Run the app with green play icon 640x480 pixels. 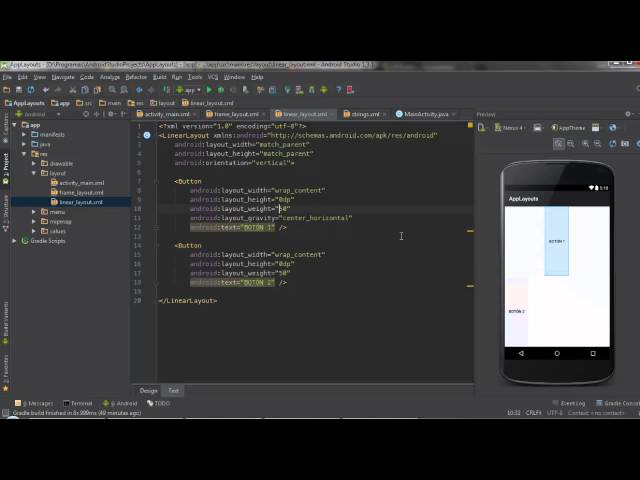pyautogui.click(x=209, y=90)
